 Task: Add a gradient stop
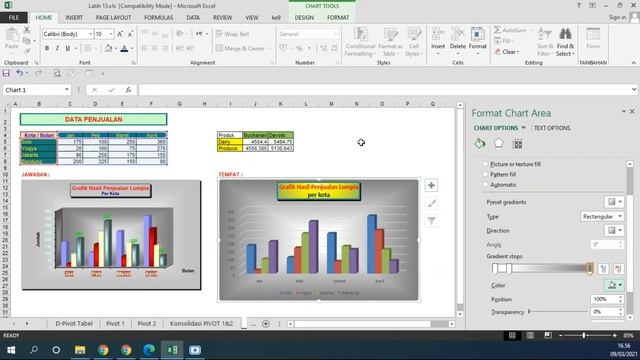(x=604, y=269)
